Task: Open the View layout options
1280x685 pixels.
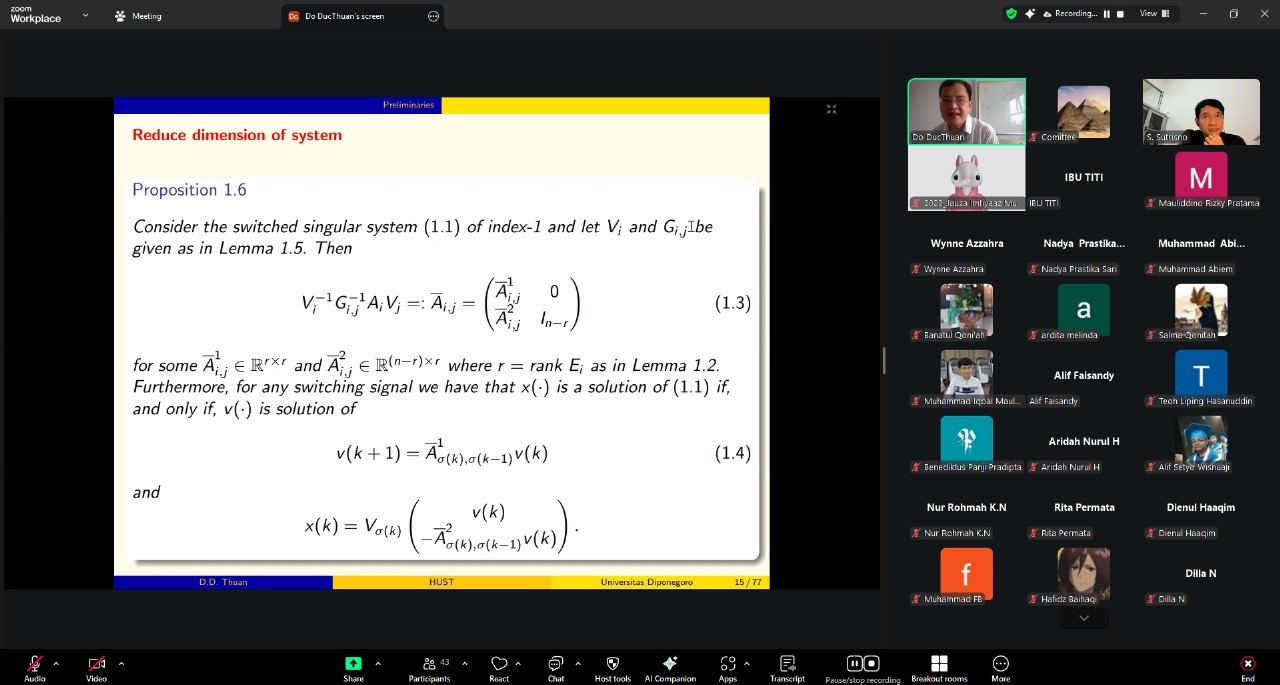Action: [1152, 14]
